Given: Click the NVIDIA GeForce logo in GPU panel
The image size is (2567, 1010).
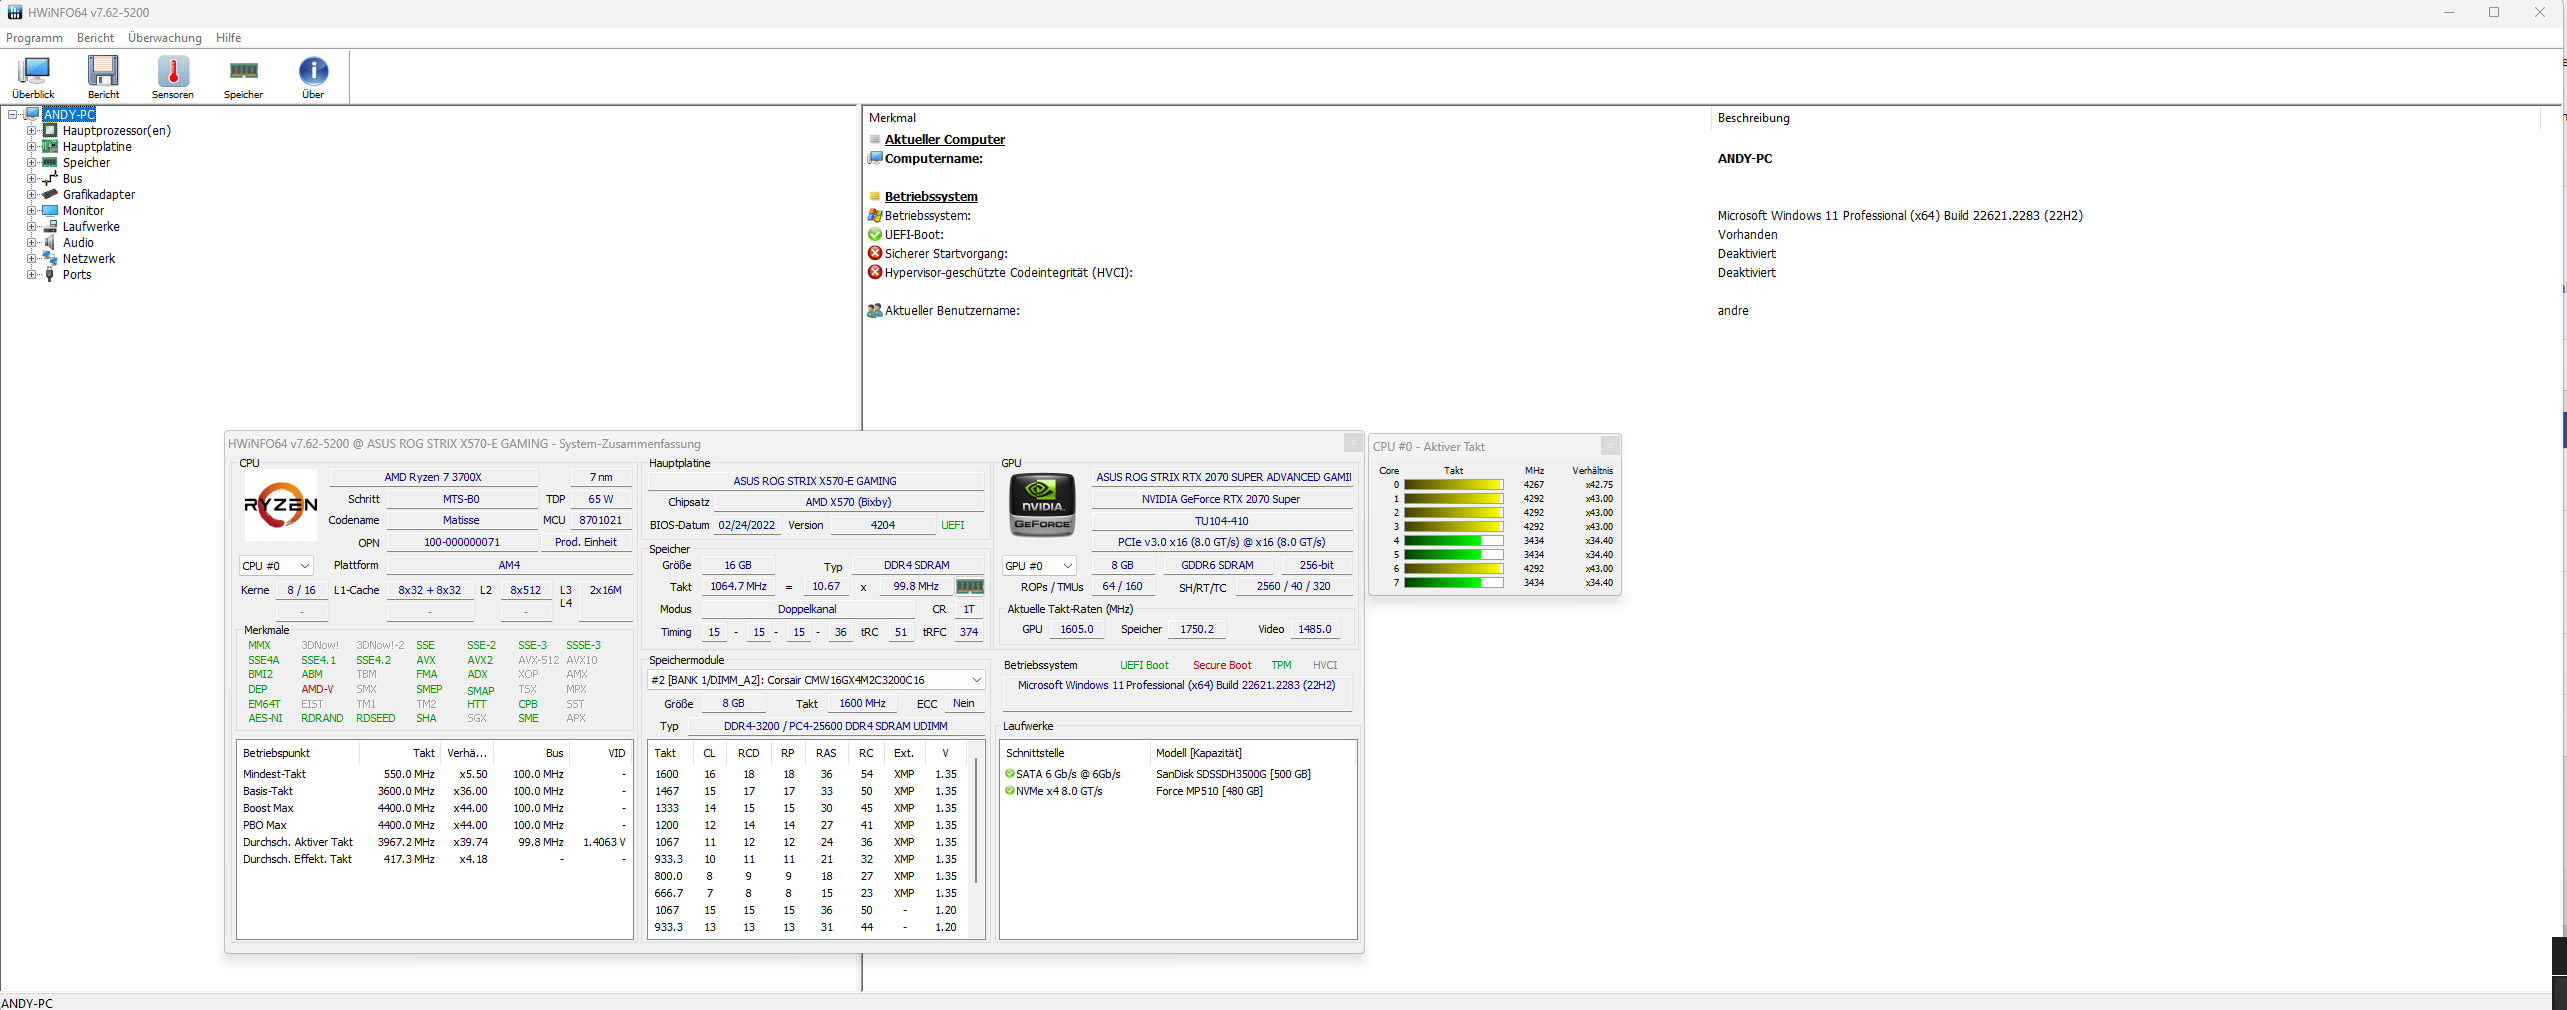Looking at the screenshot, I should point(1041,505).
